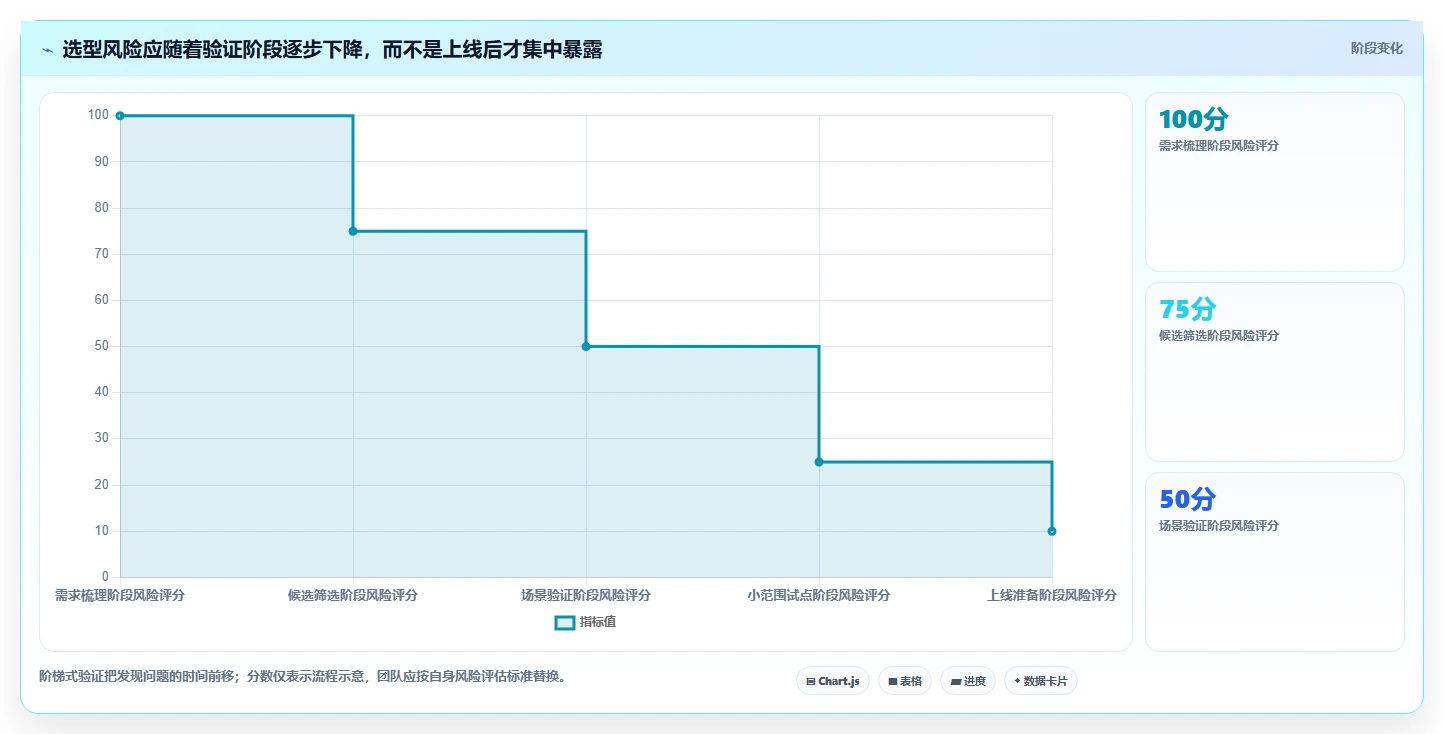This screenshot has width=1444, height=734.
Task: Click y-axis tick label 100
Action: tap(98, 115)
